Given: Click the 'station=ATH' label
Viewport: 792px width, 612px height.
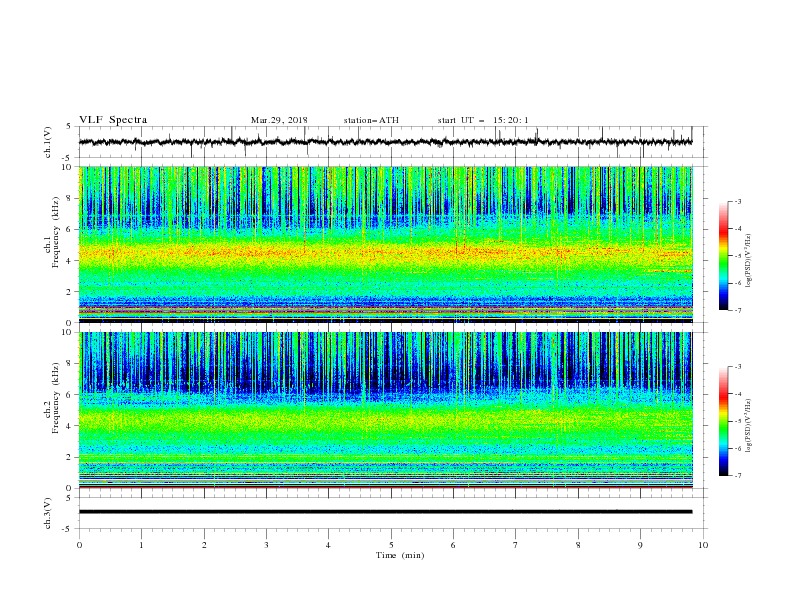Looking at the screenshot, I should pos(371,120).
